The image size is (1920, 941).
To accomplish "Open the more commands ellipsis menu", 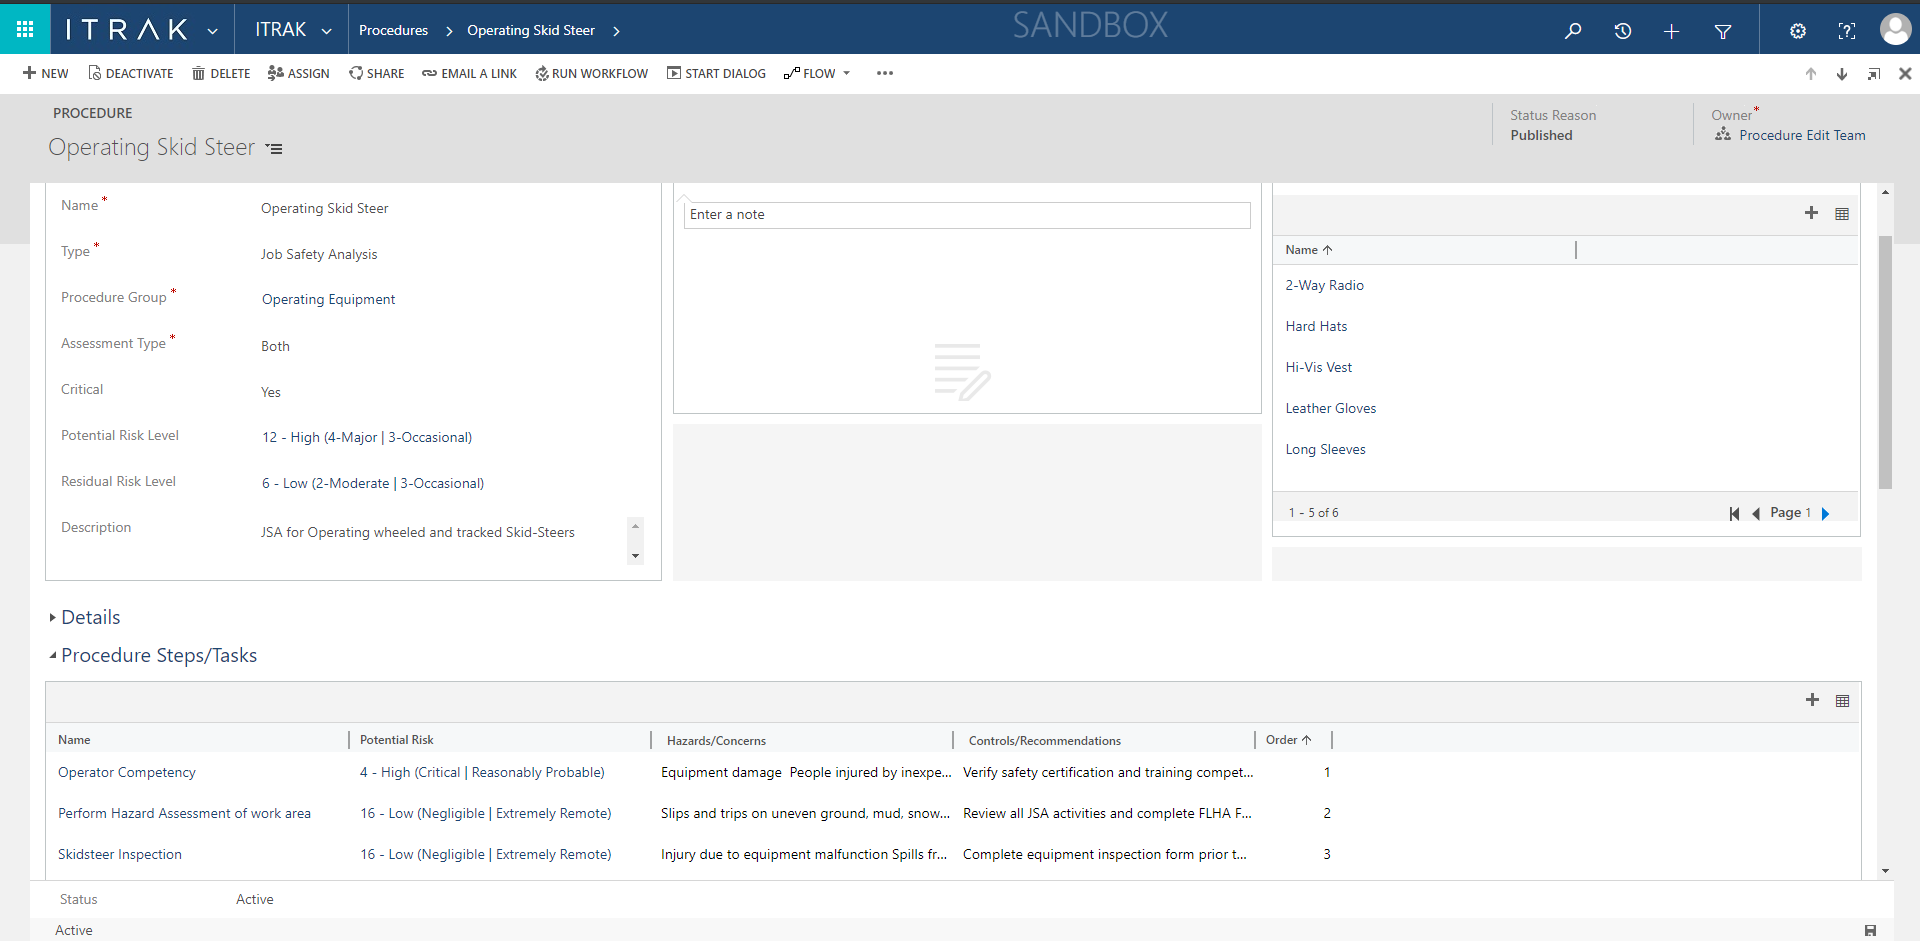I will 884,73.
